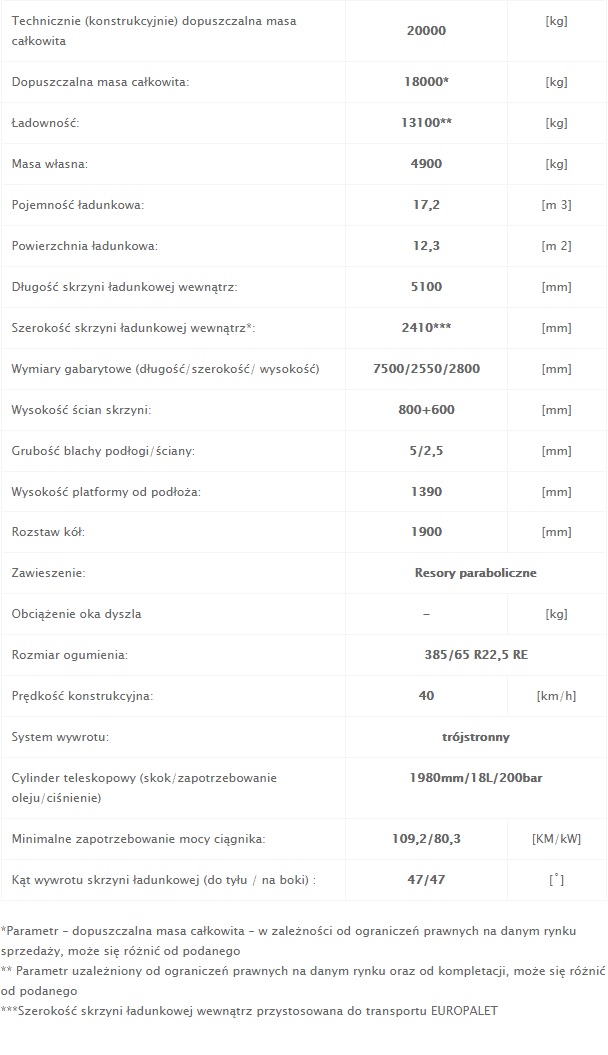Select the 'Dopuszczalna masa całkowita:' label
Viewport: 608px width, 1055px height.
pyautogui.click(x=100, y=82)
